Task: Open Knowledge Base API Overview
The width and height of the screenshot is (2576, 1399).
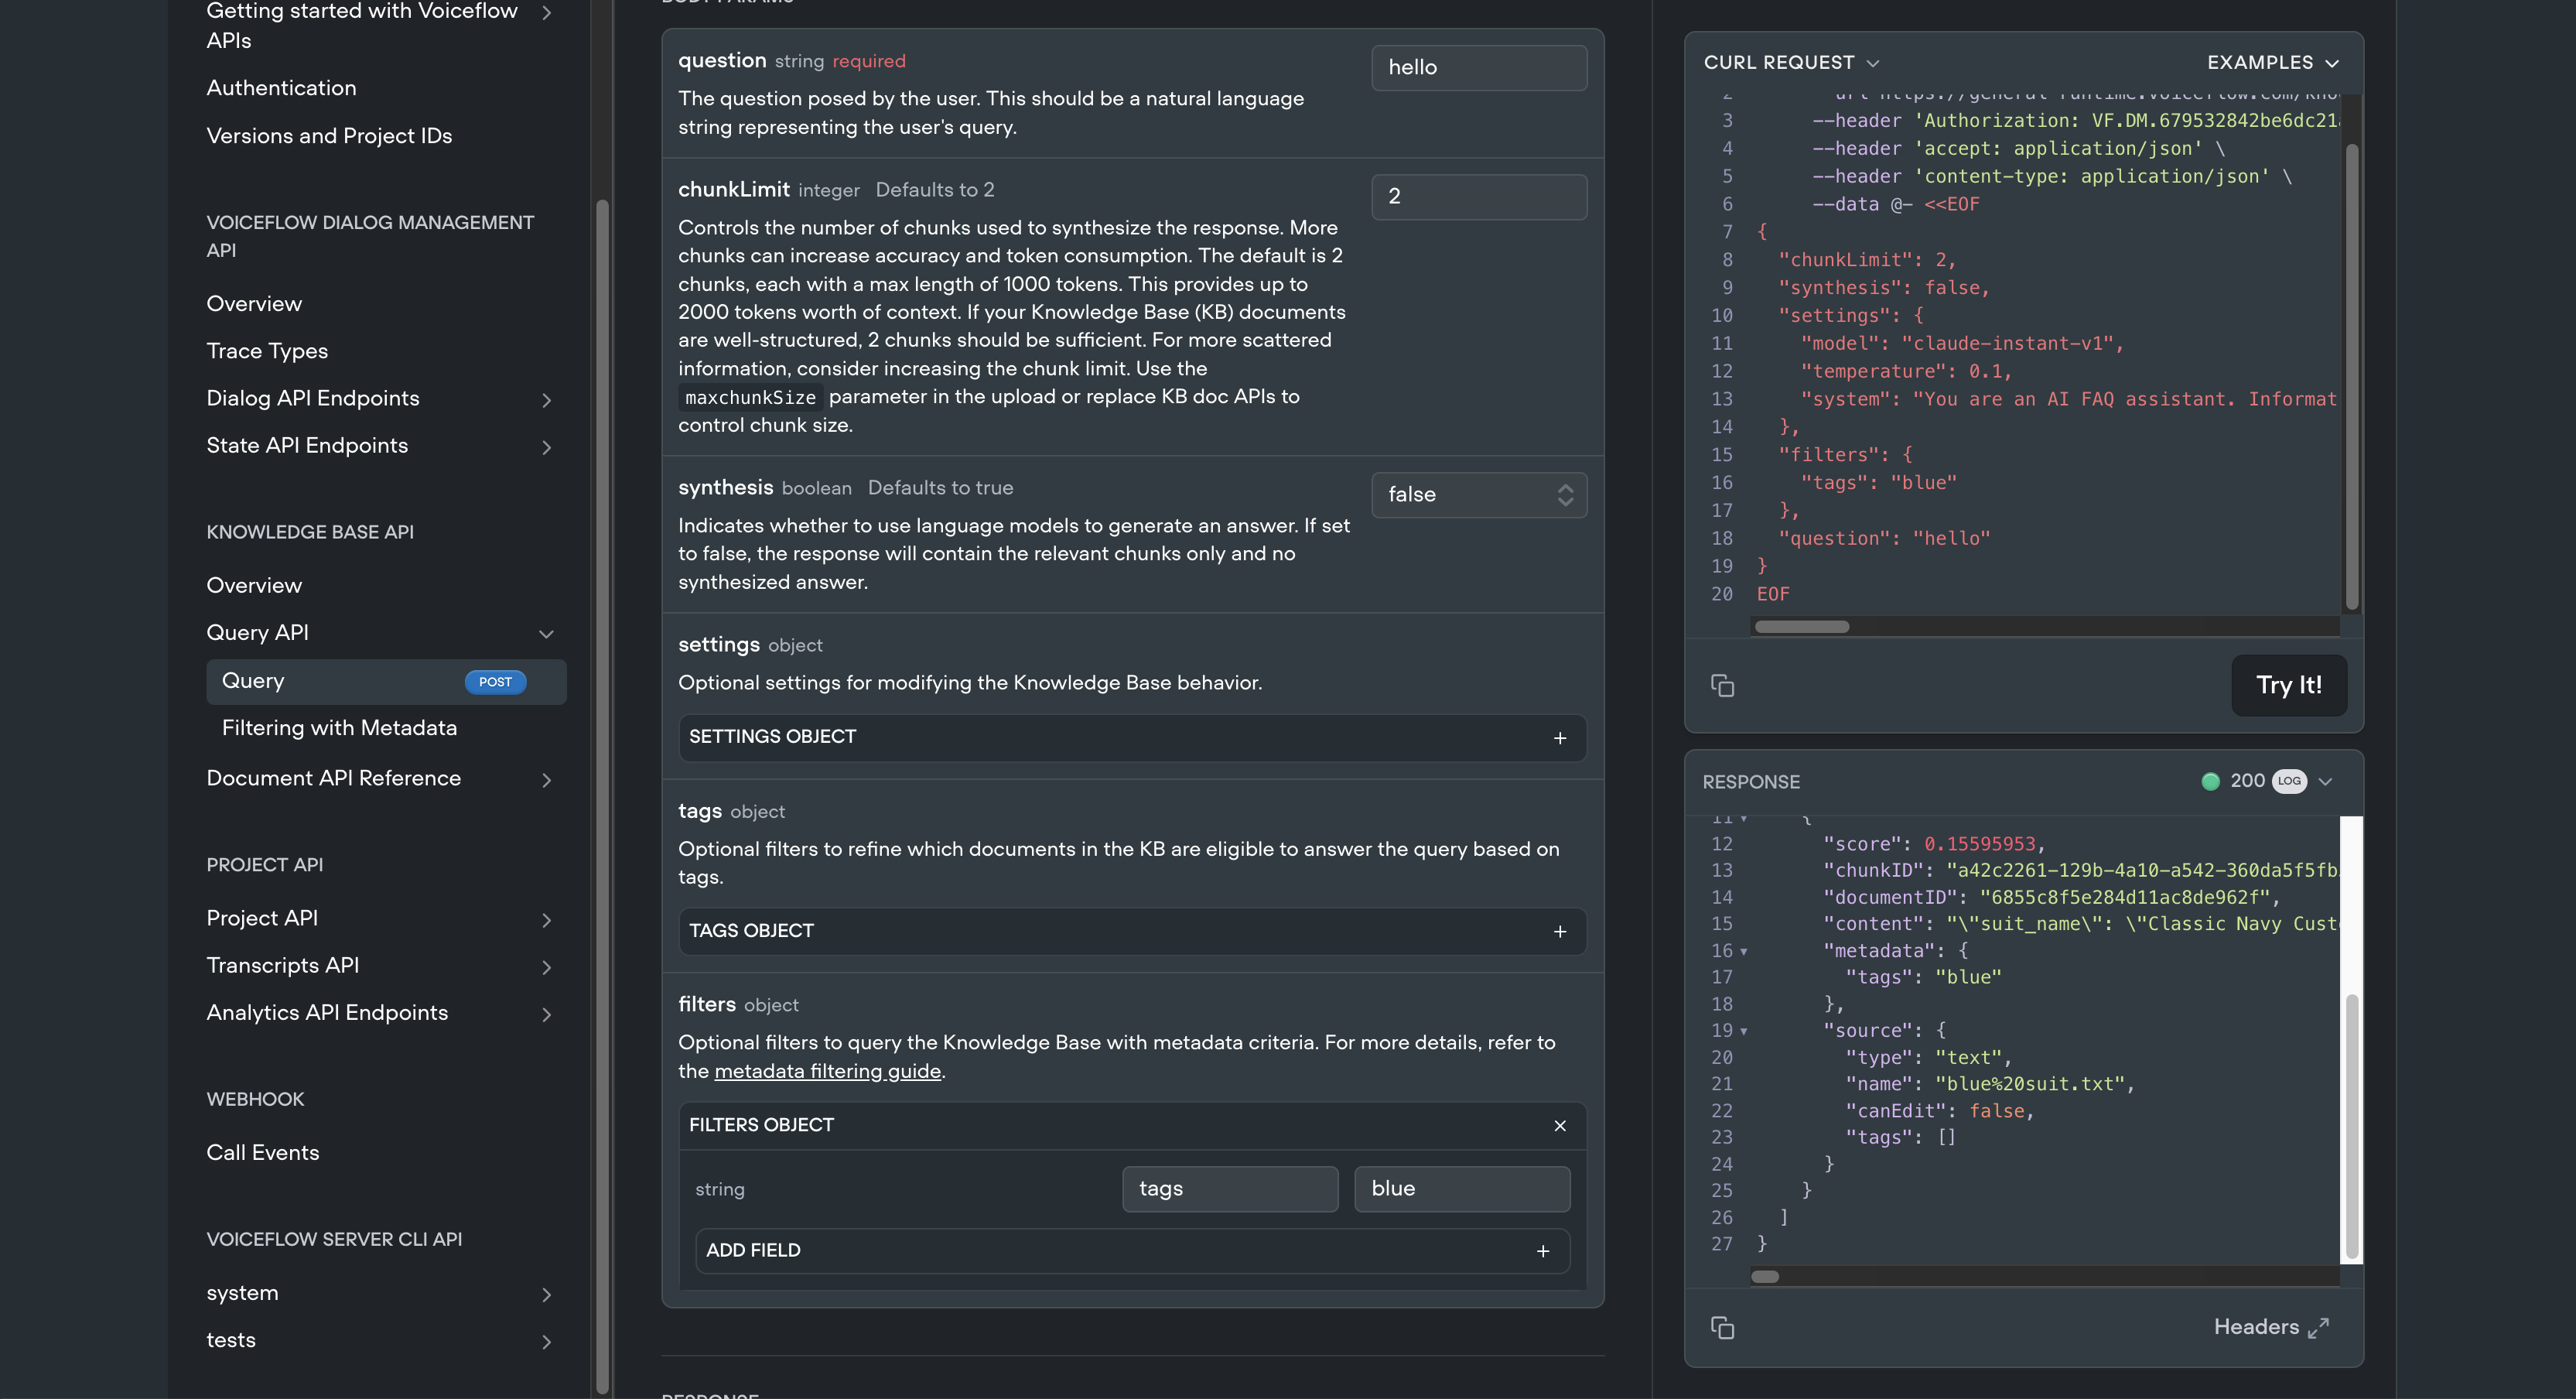Action: click(254, 586)
